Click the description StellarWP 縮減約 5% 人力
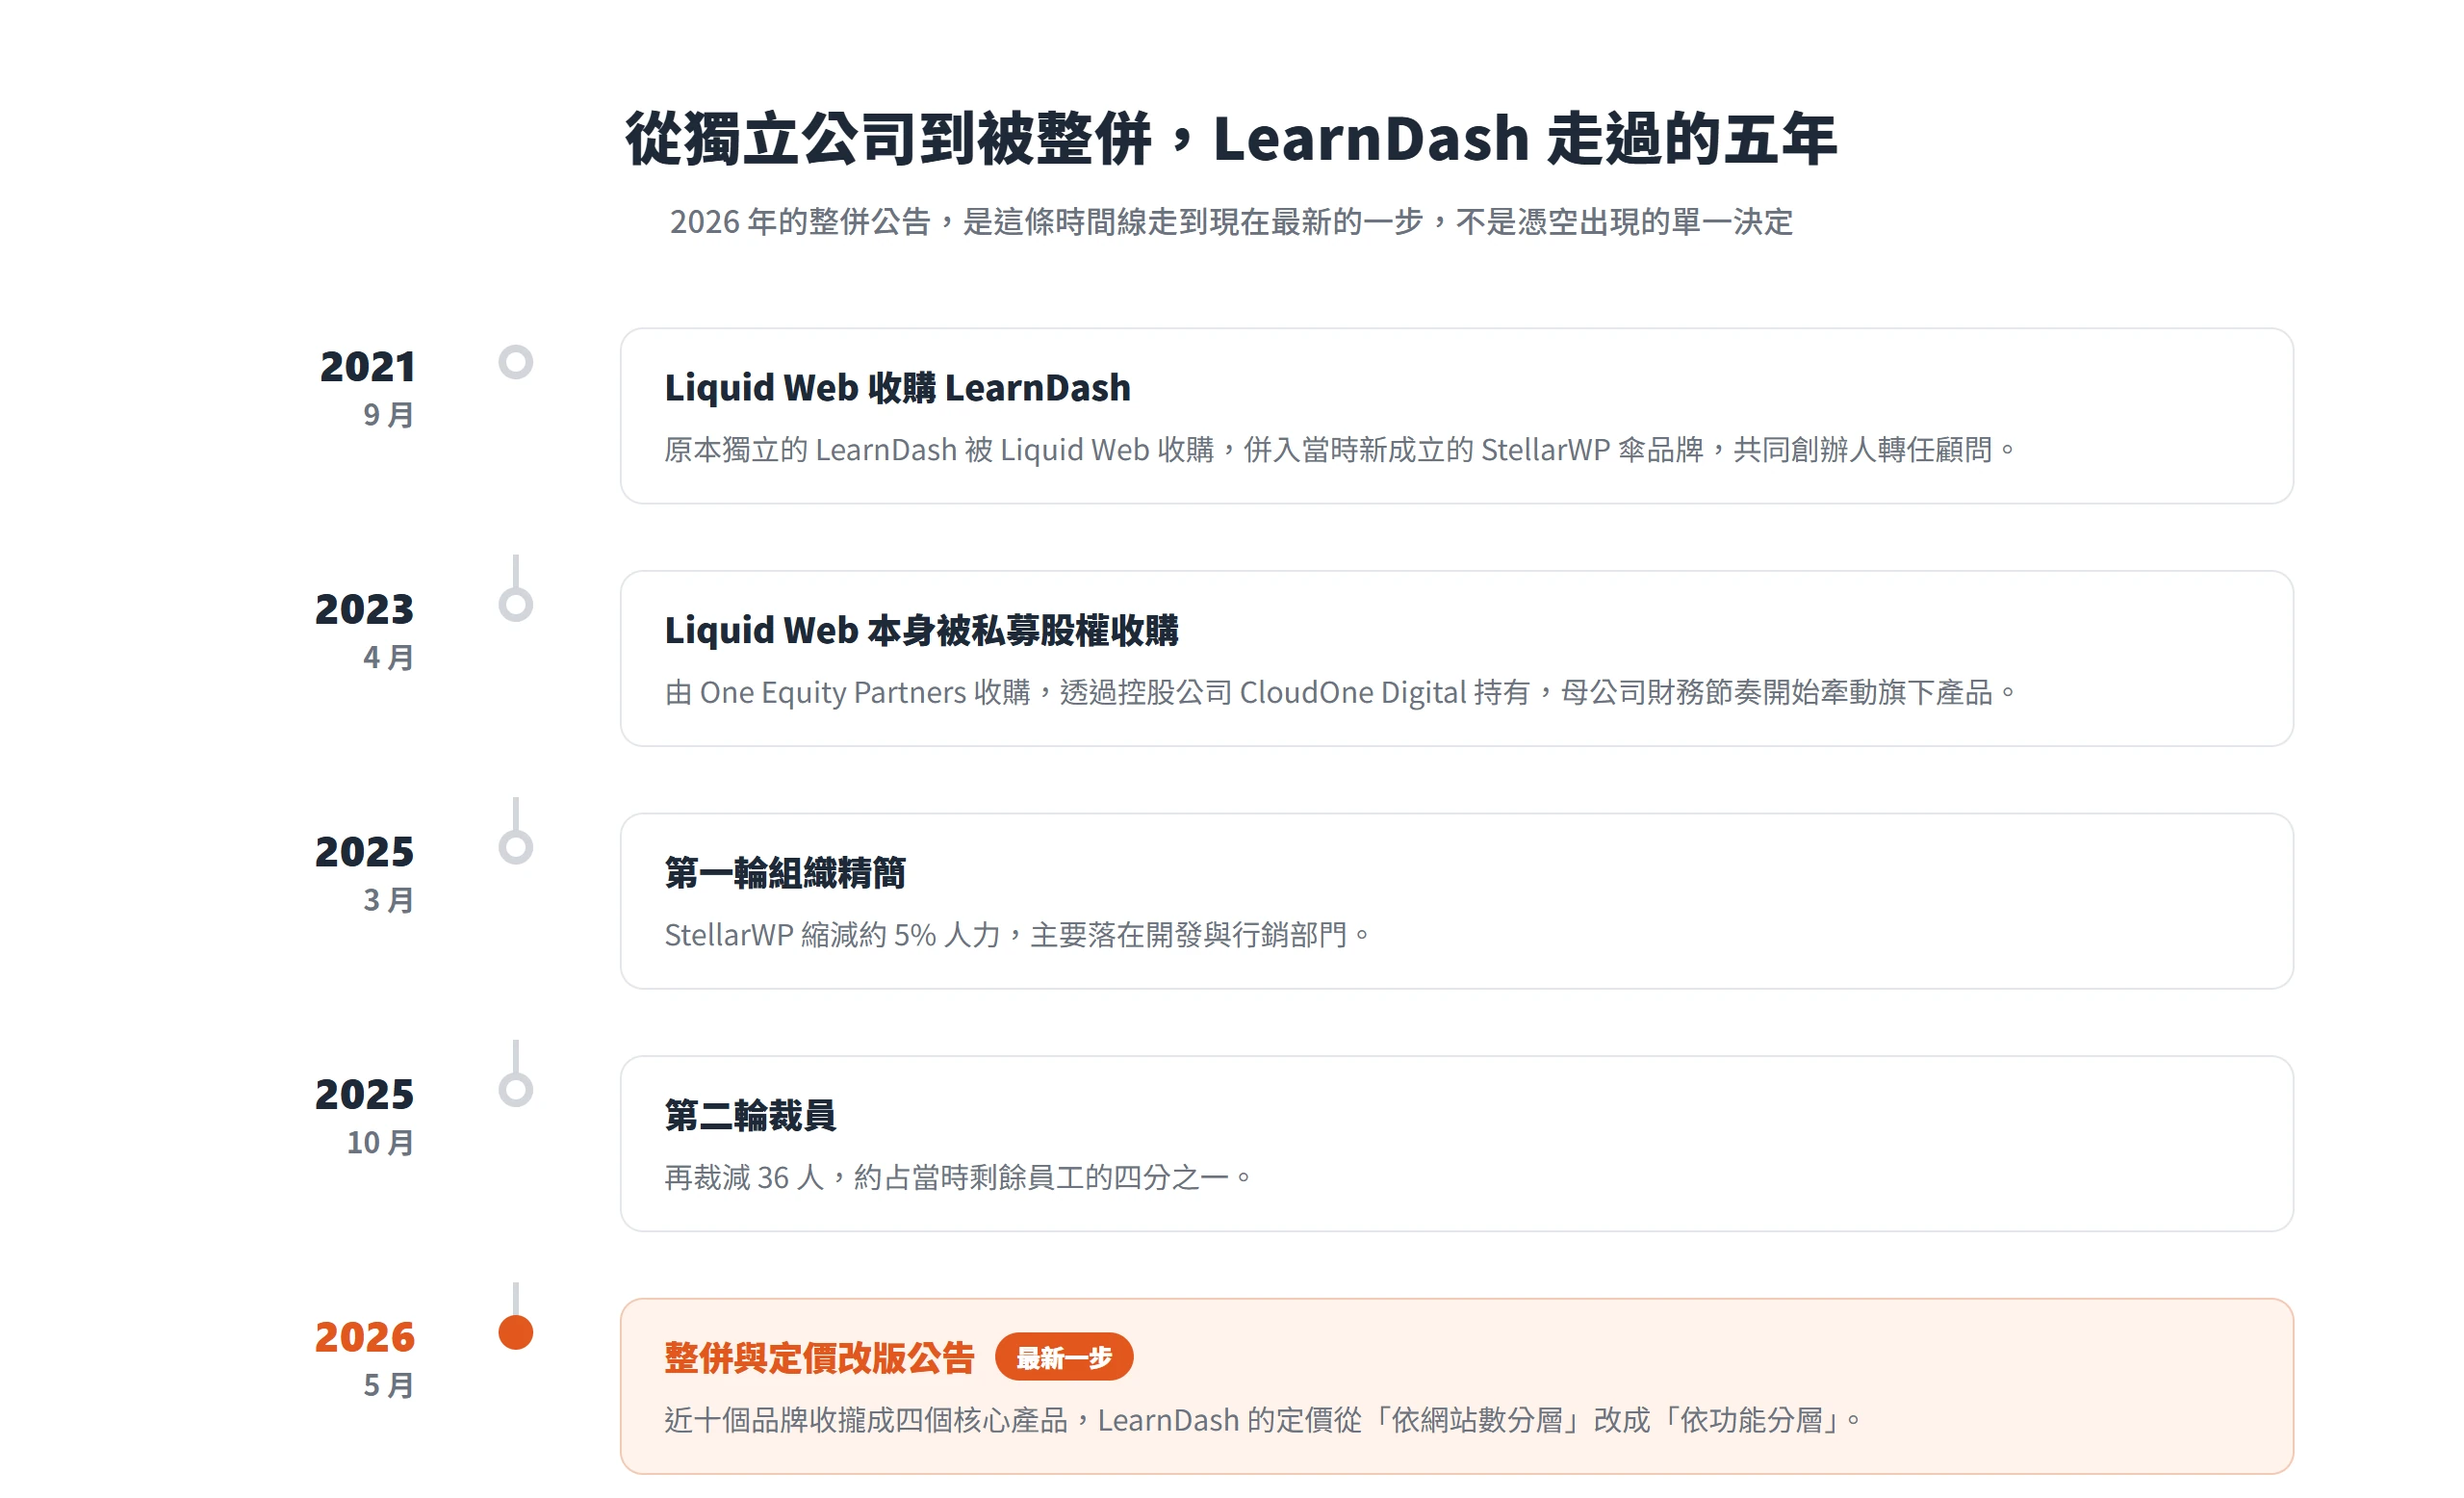The image size is (2464, 1498). point(1017,936)
